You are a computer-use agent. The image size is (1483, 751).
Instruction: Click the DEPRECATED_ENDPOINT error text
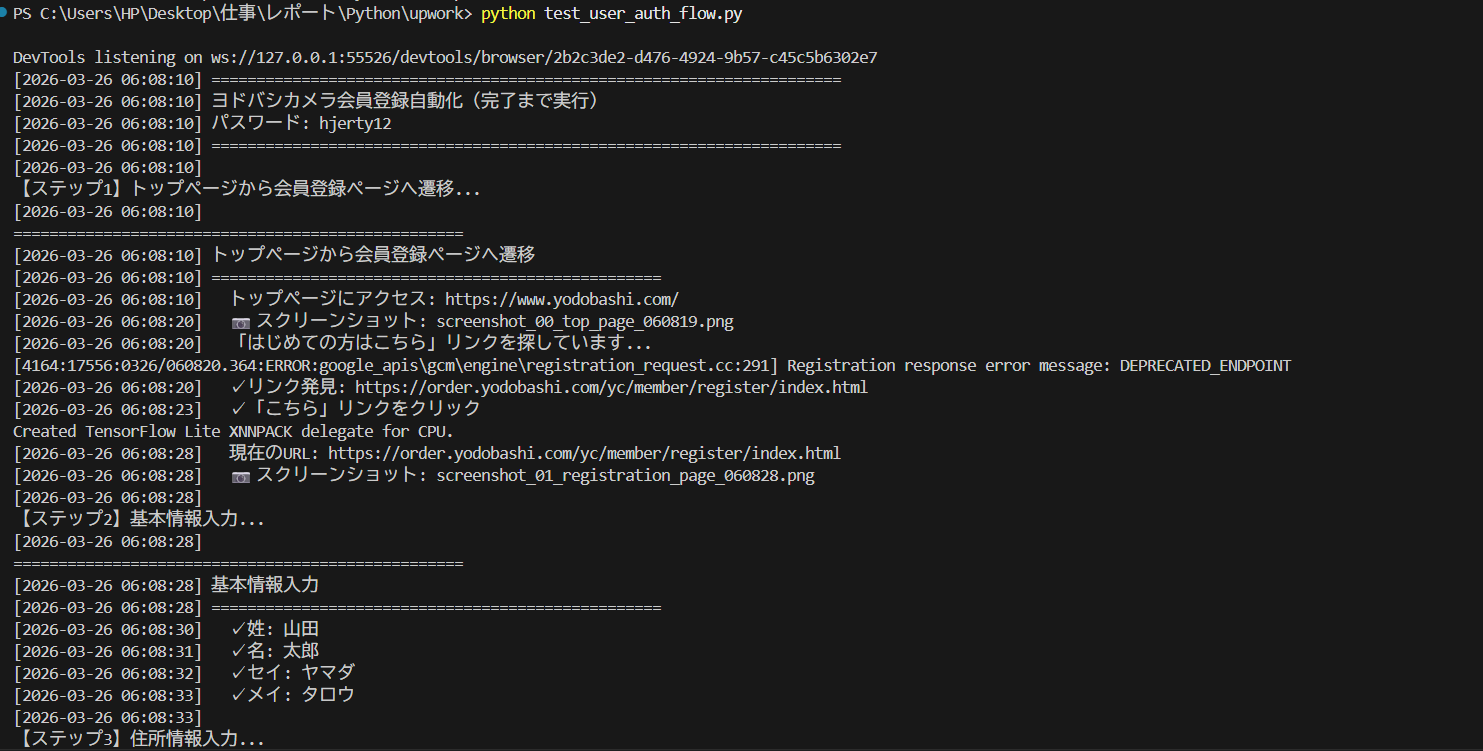[x=1205, y=365]
